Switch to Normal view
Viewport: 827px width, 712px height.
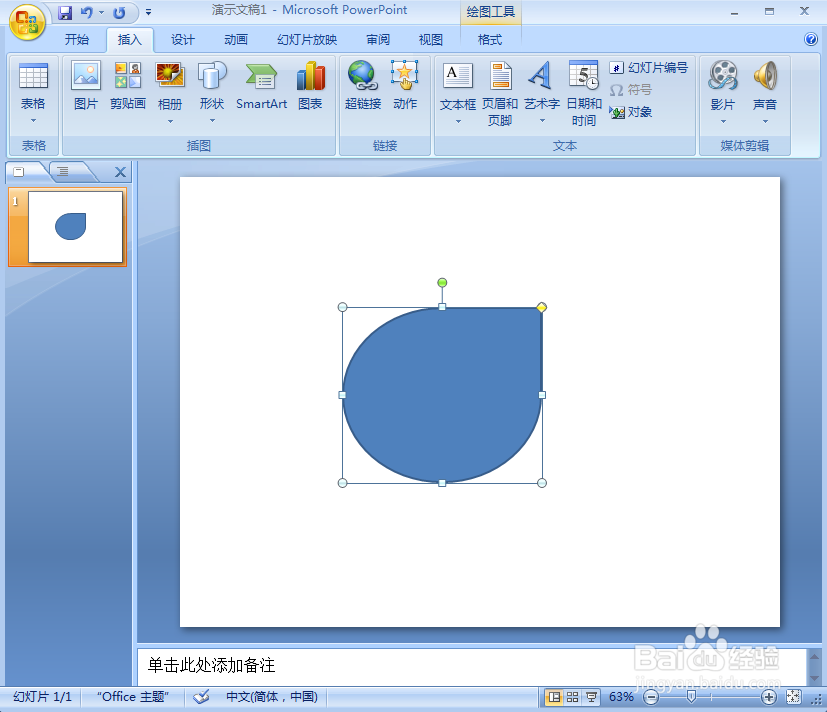click(x=554, y=697)
